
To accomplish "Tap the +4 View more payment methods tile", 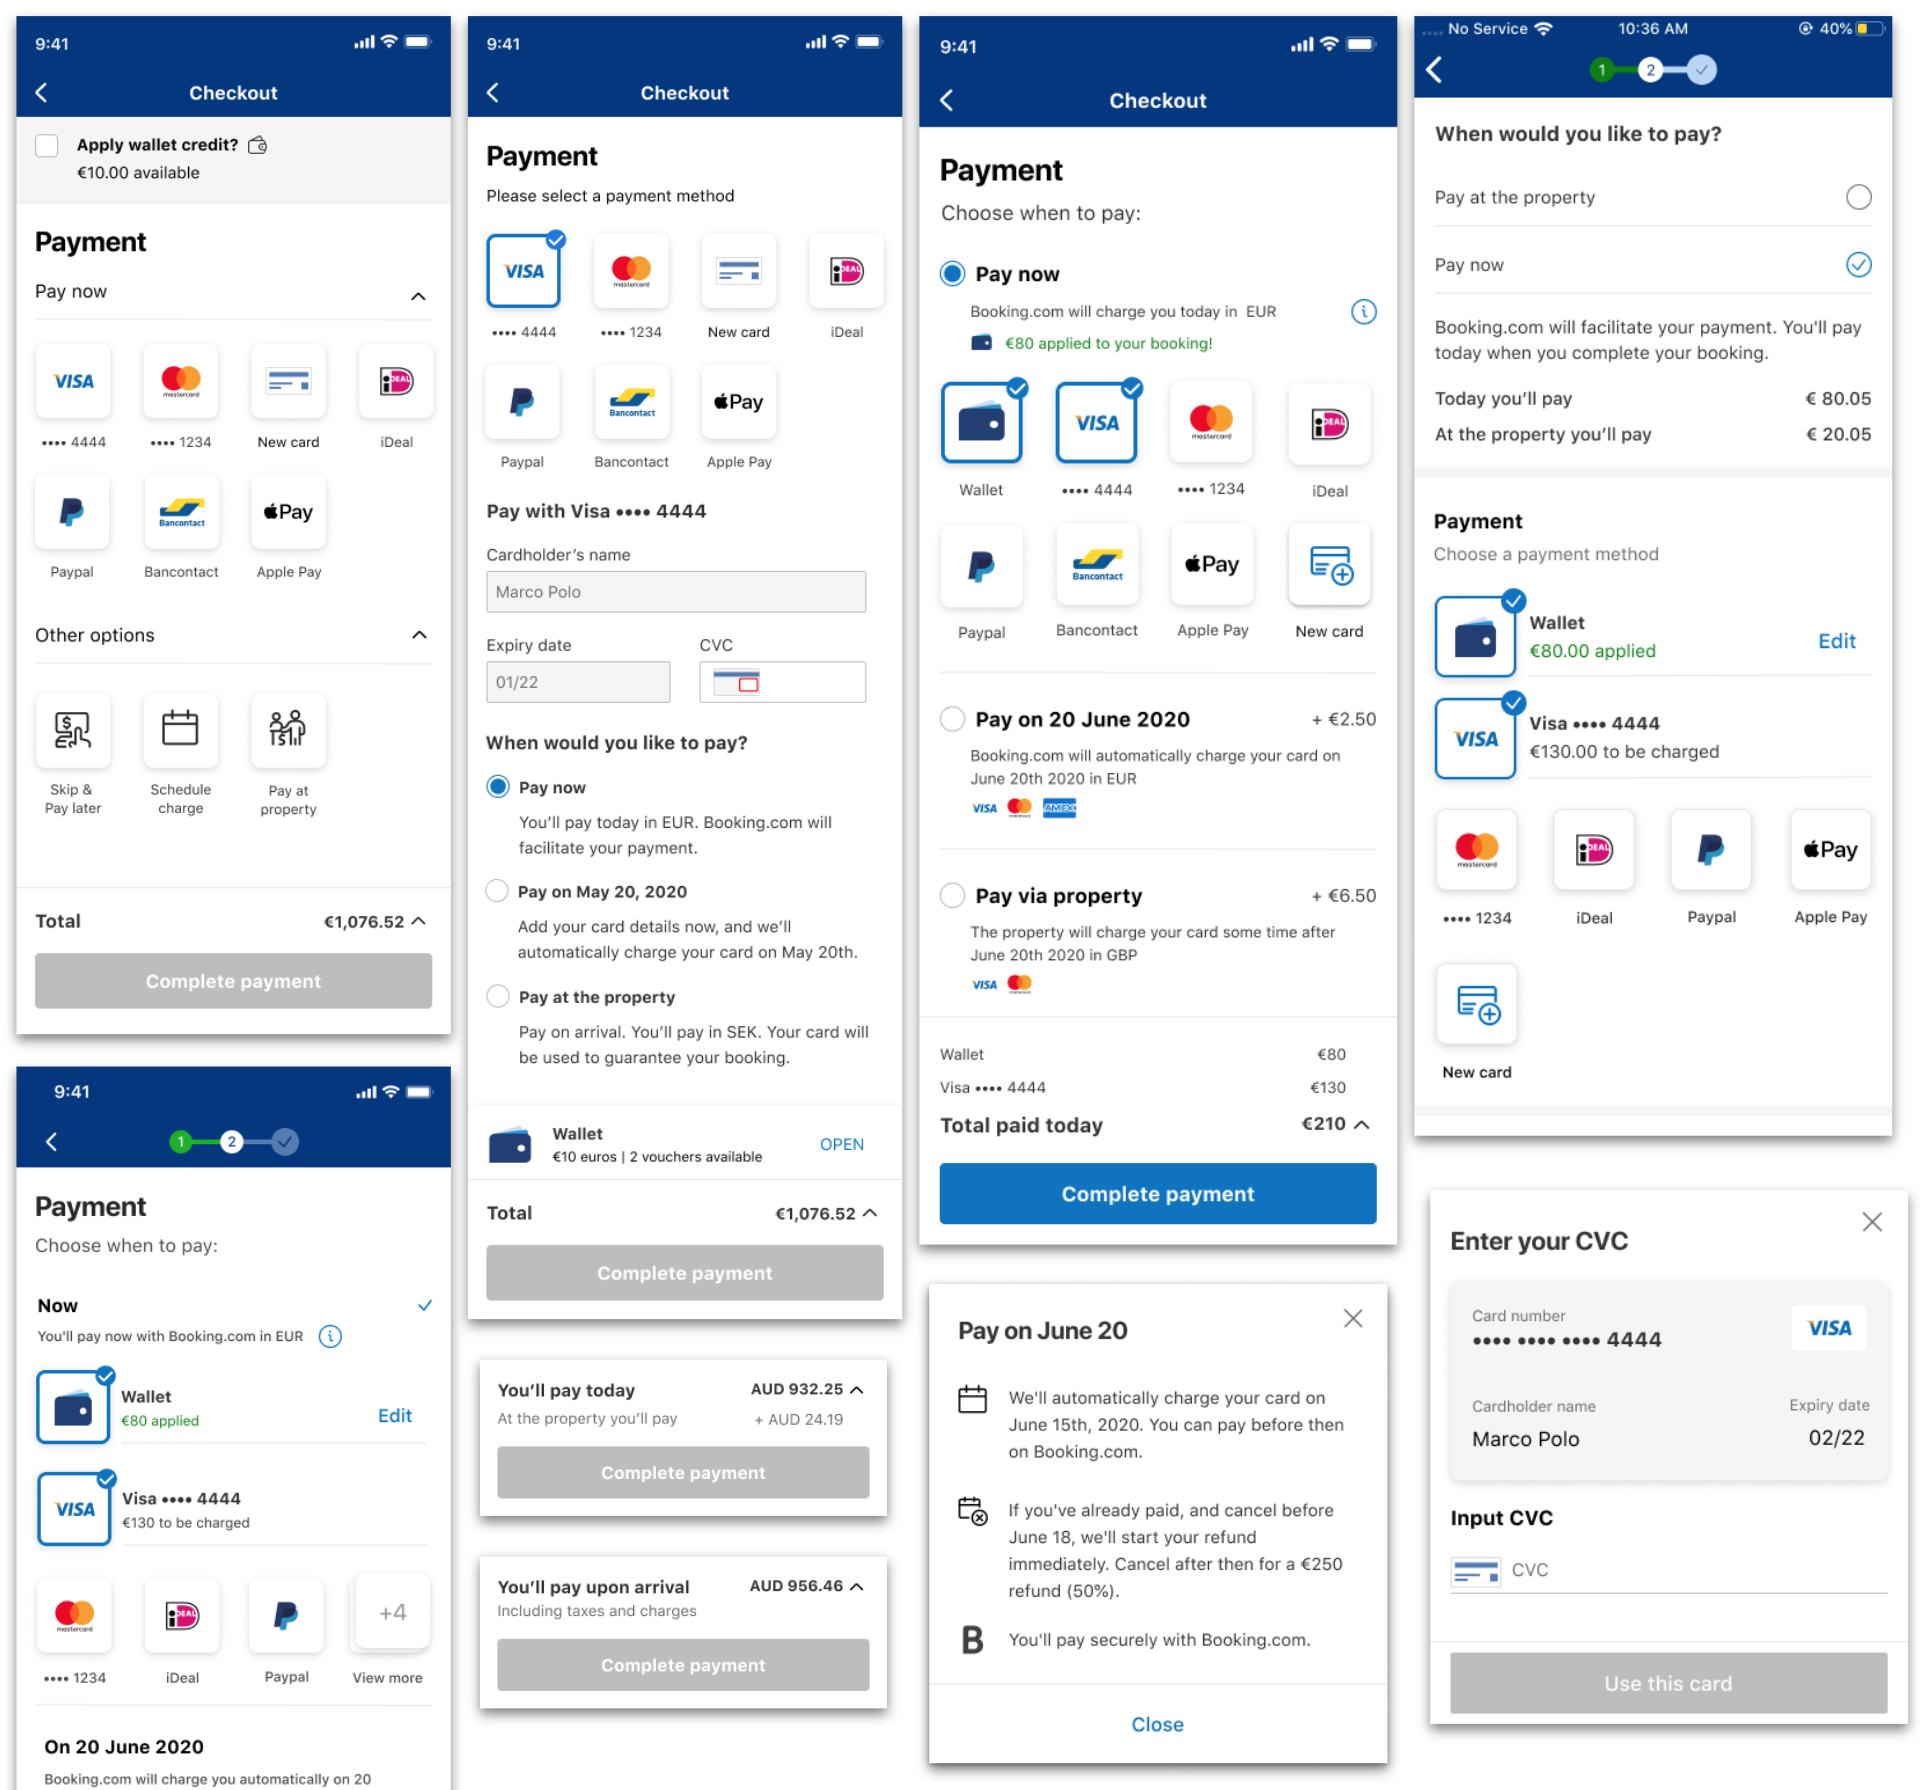I will [x=392, y=1613].
